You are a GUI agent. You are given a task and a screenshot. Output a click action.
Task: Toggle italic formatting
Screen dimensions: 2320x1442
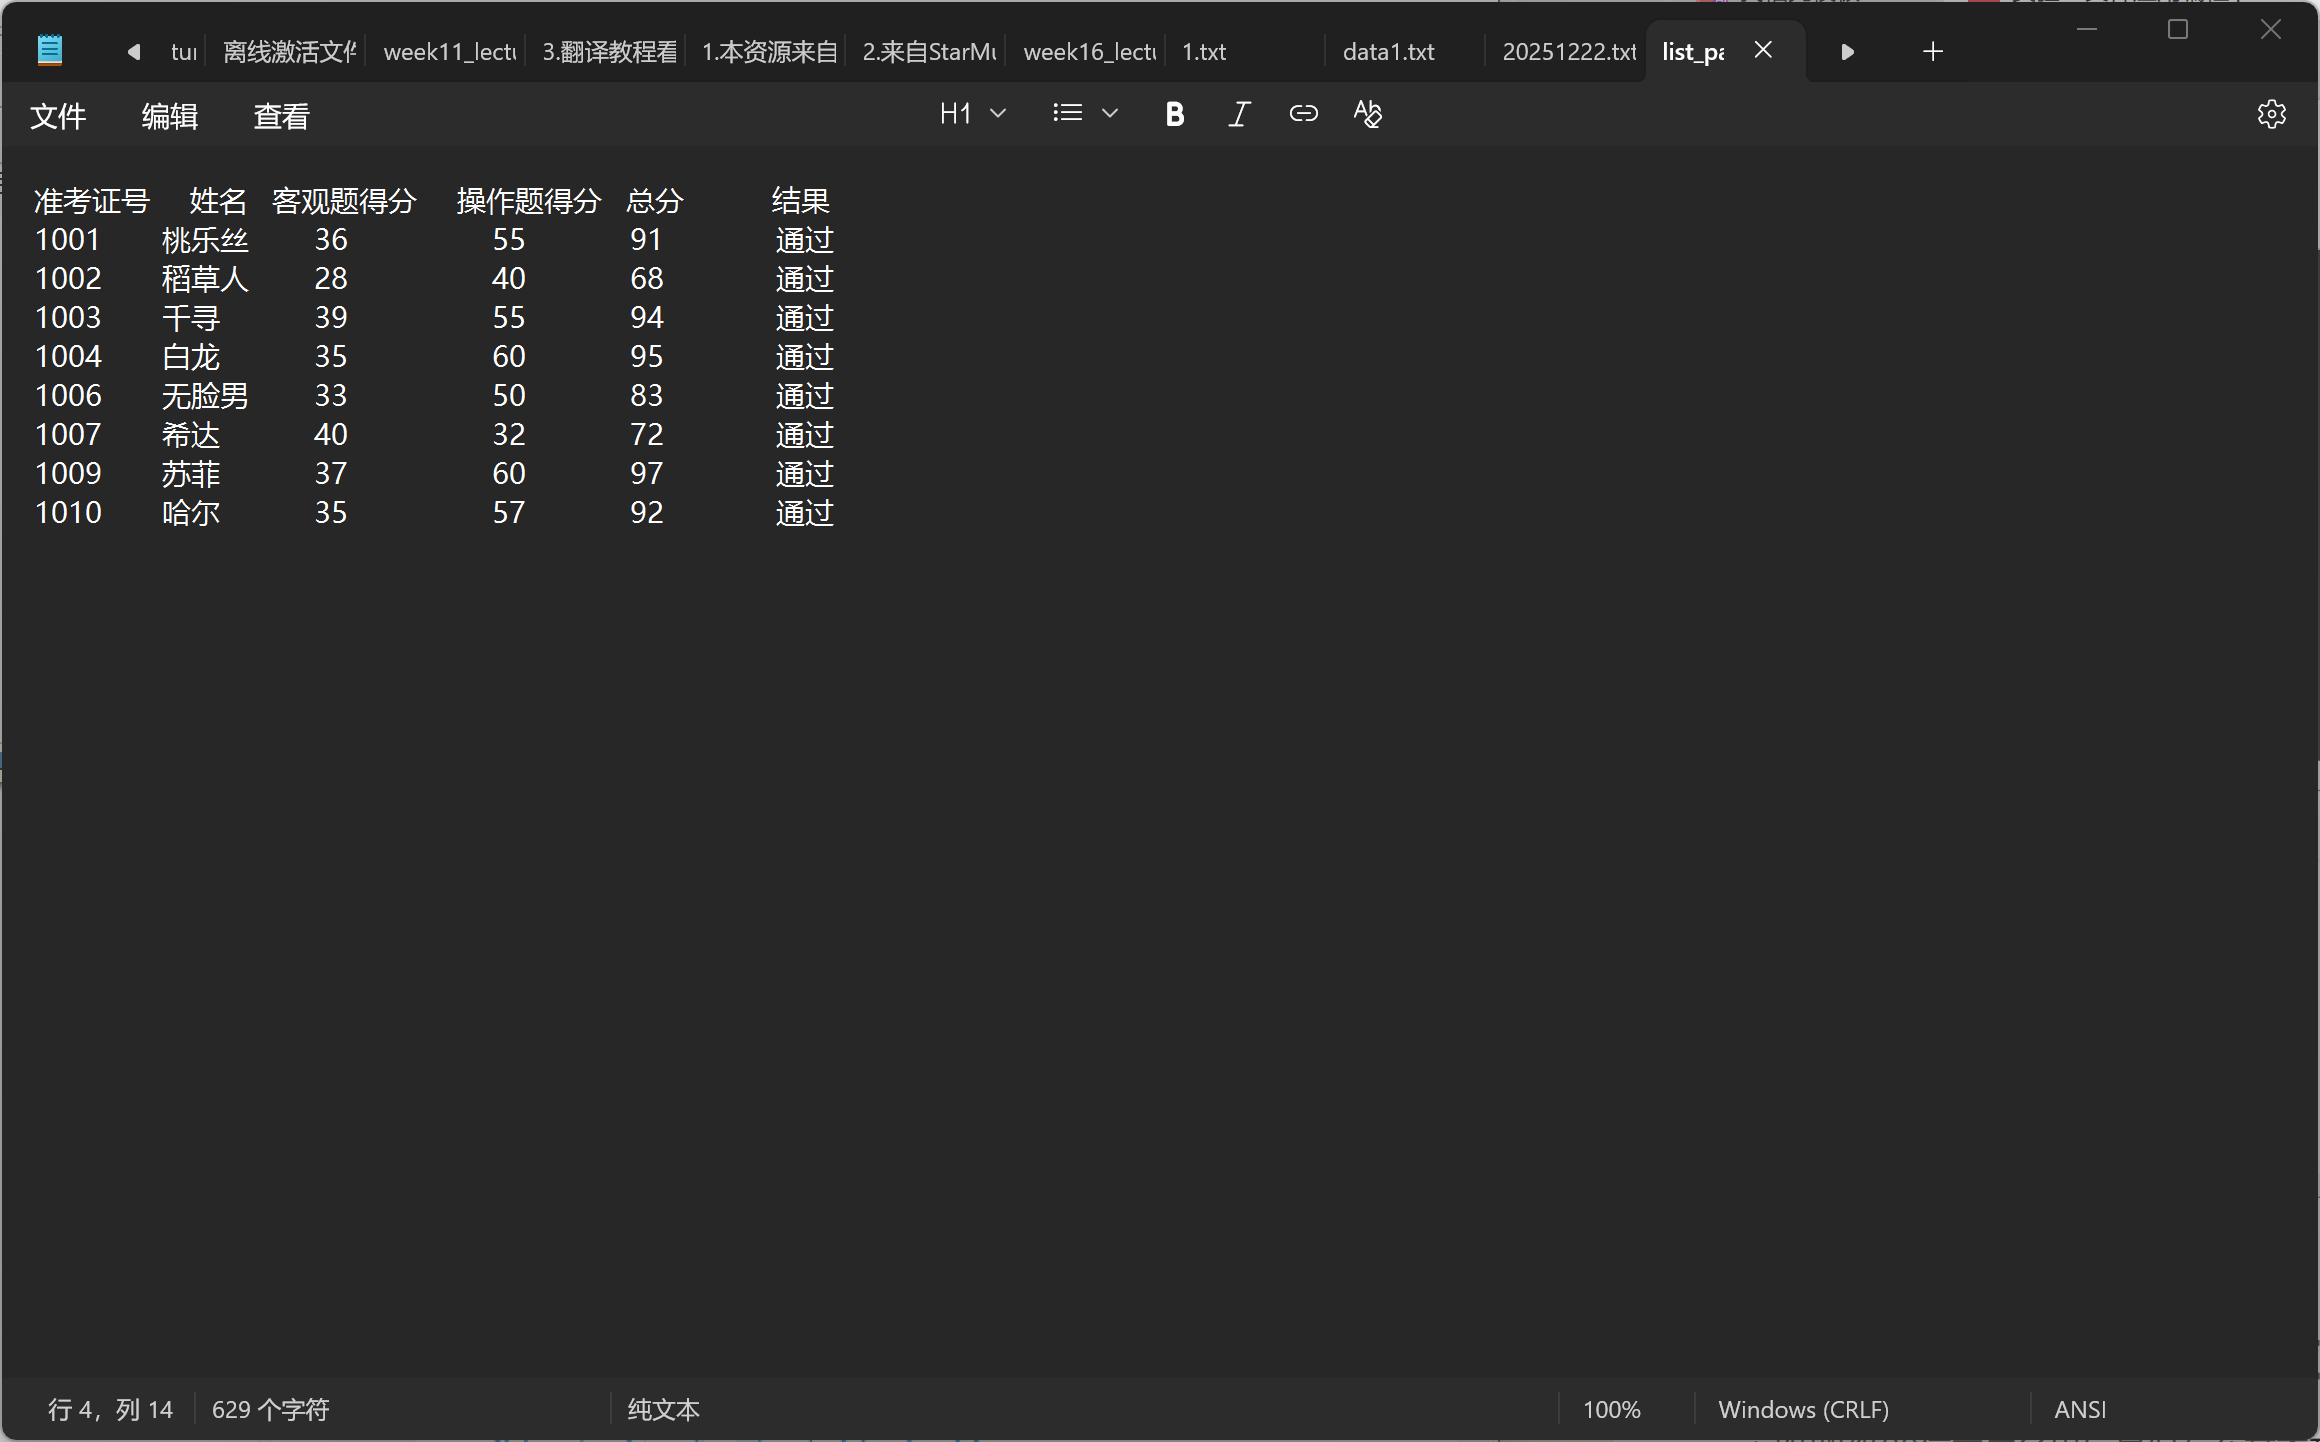pos(1239,114)
